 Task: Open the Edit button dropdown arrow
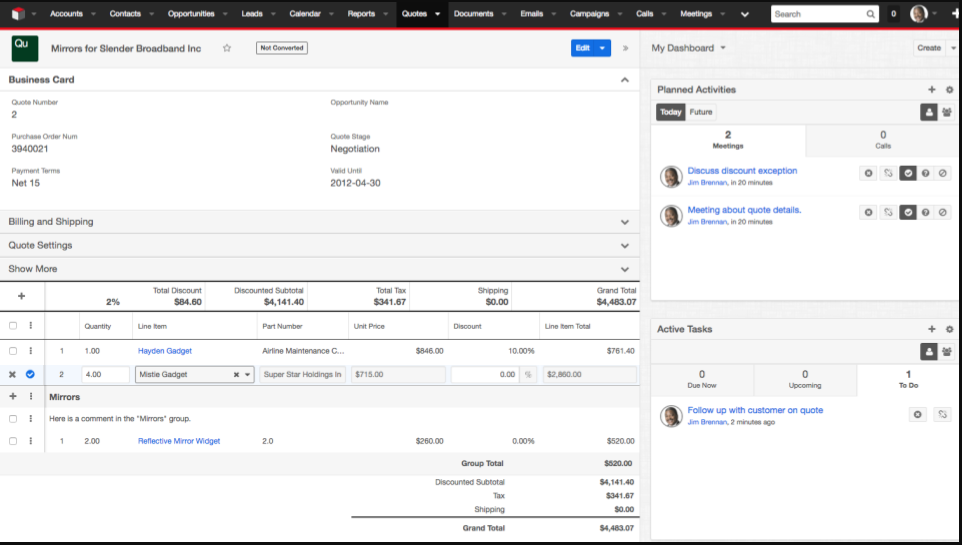tap(603, 48)
